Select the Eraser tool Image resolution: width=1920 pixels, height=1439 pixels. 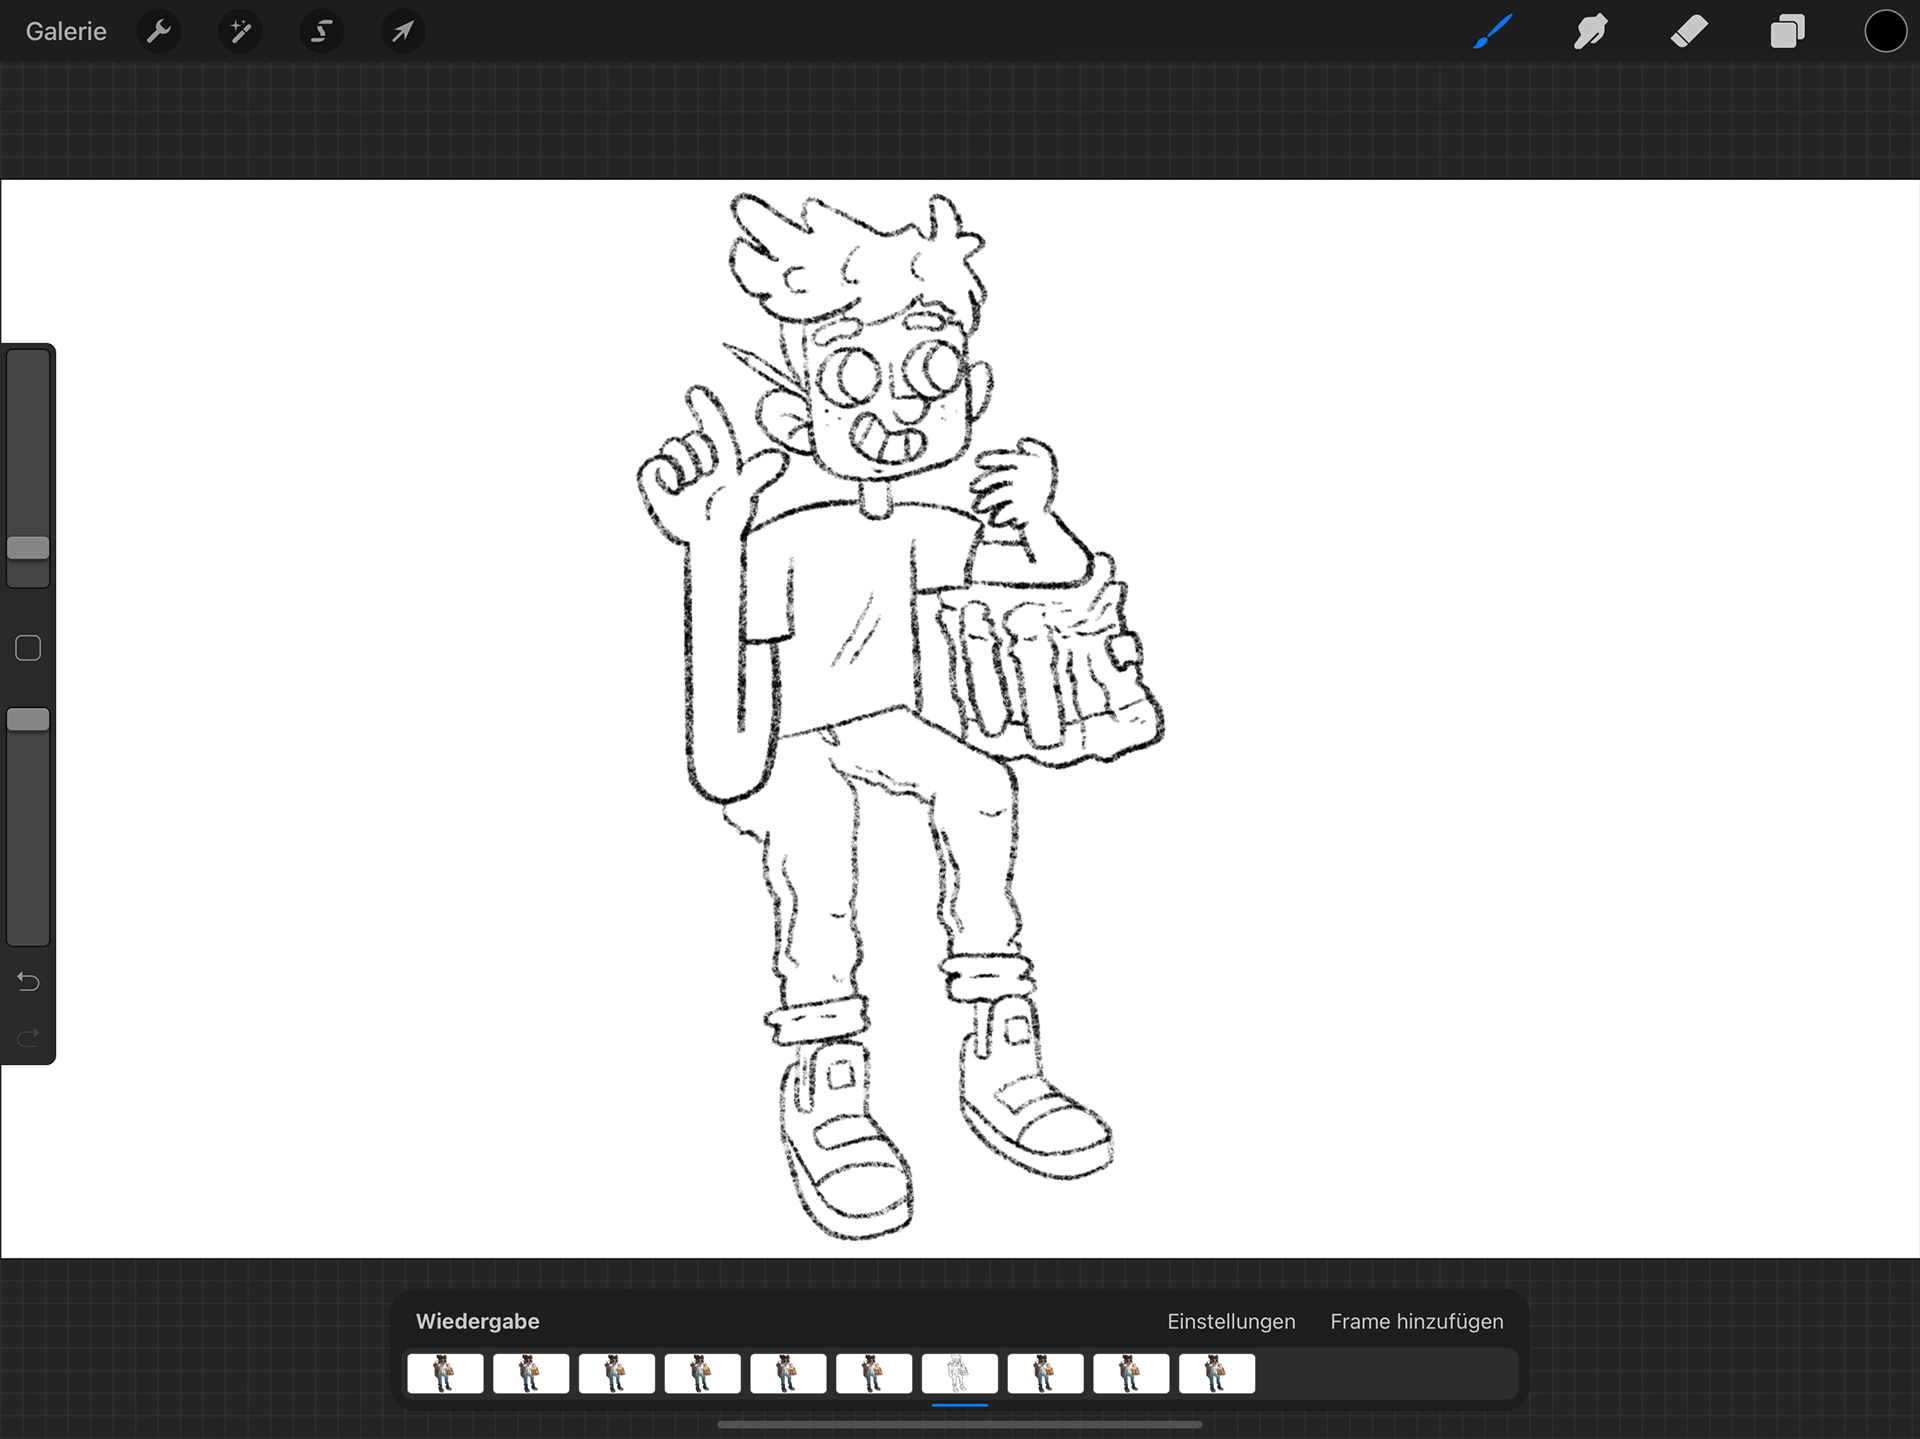pyautogui.click(x=1689, y=31)
